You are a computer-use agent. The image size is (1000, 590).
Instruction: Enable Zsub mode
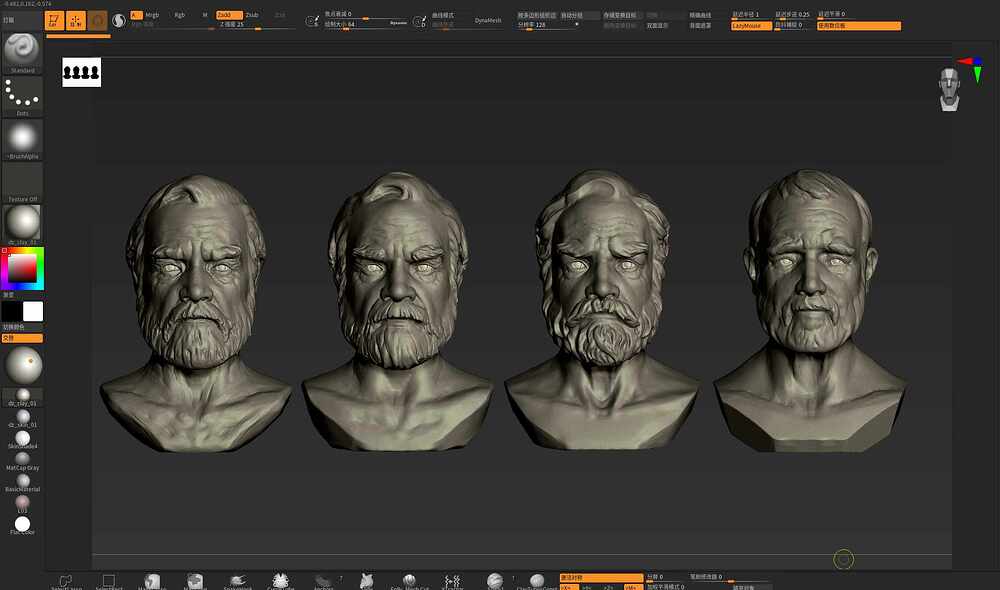coord(252,15)
